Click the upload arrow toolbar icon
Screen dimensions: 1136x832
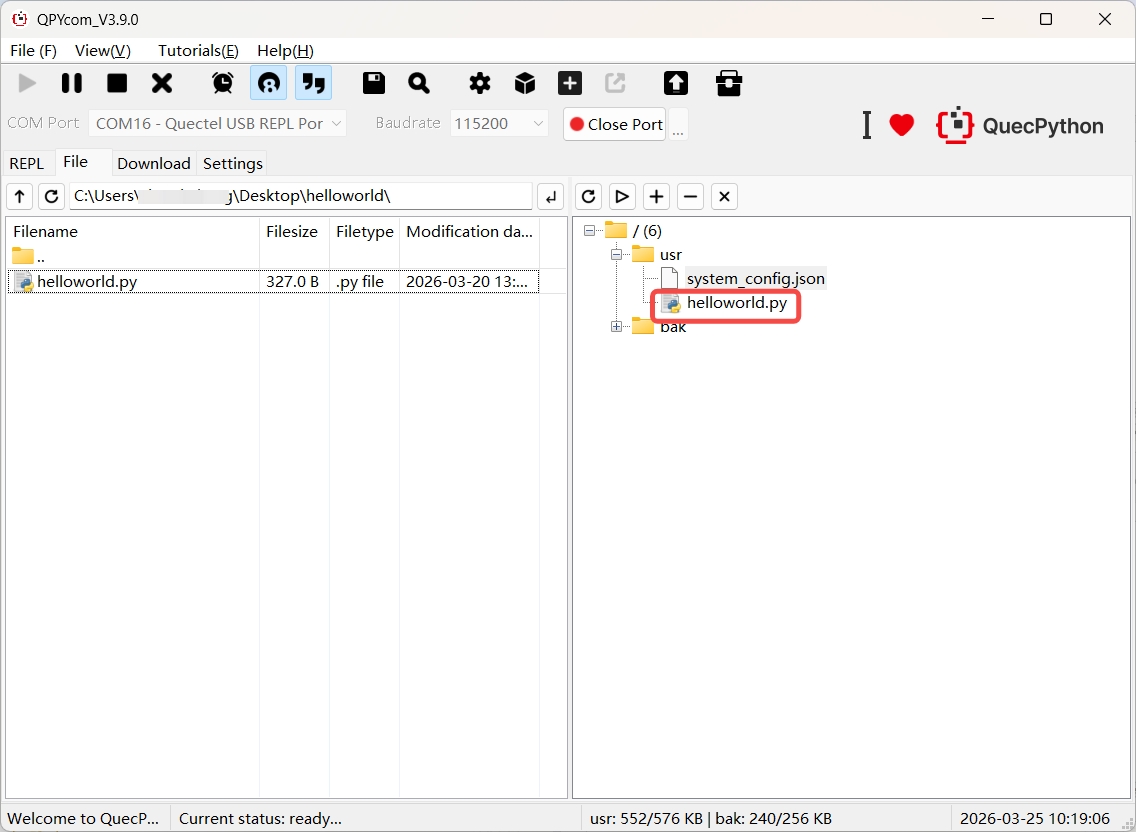pyautogui.click(x=676, y=83)
